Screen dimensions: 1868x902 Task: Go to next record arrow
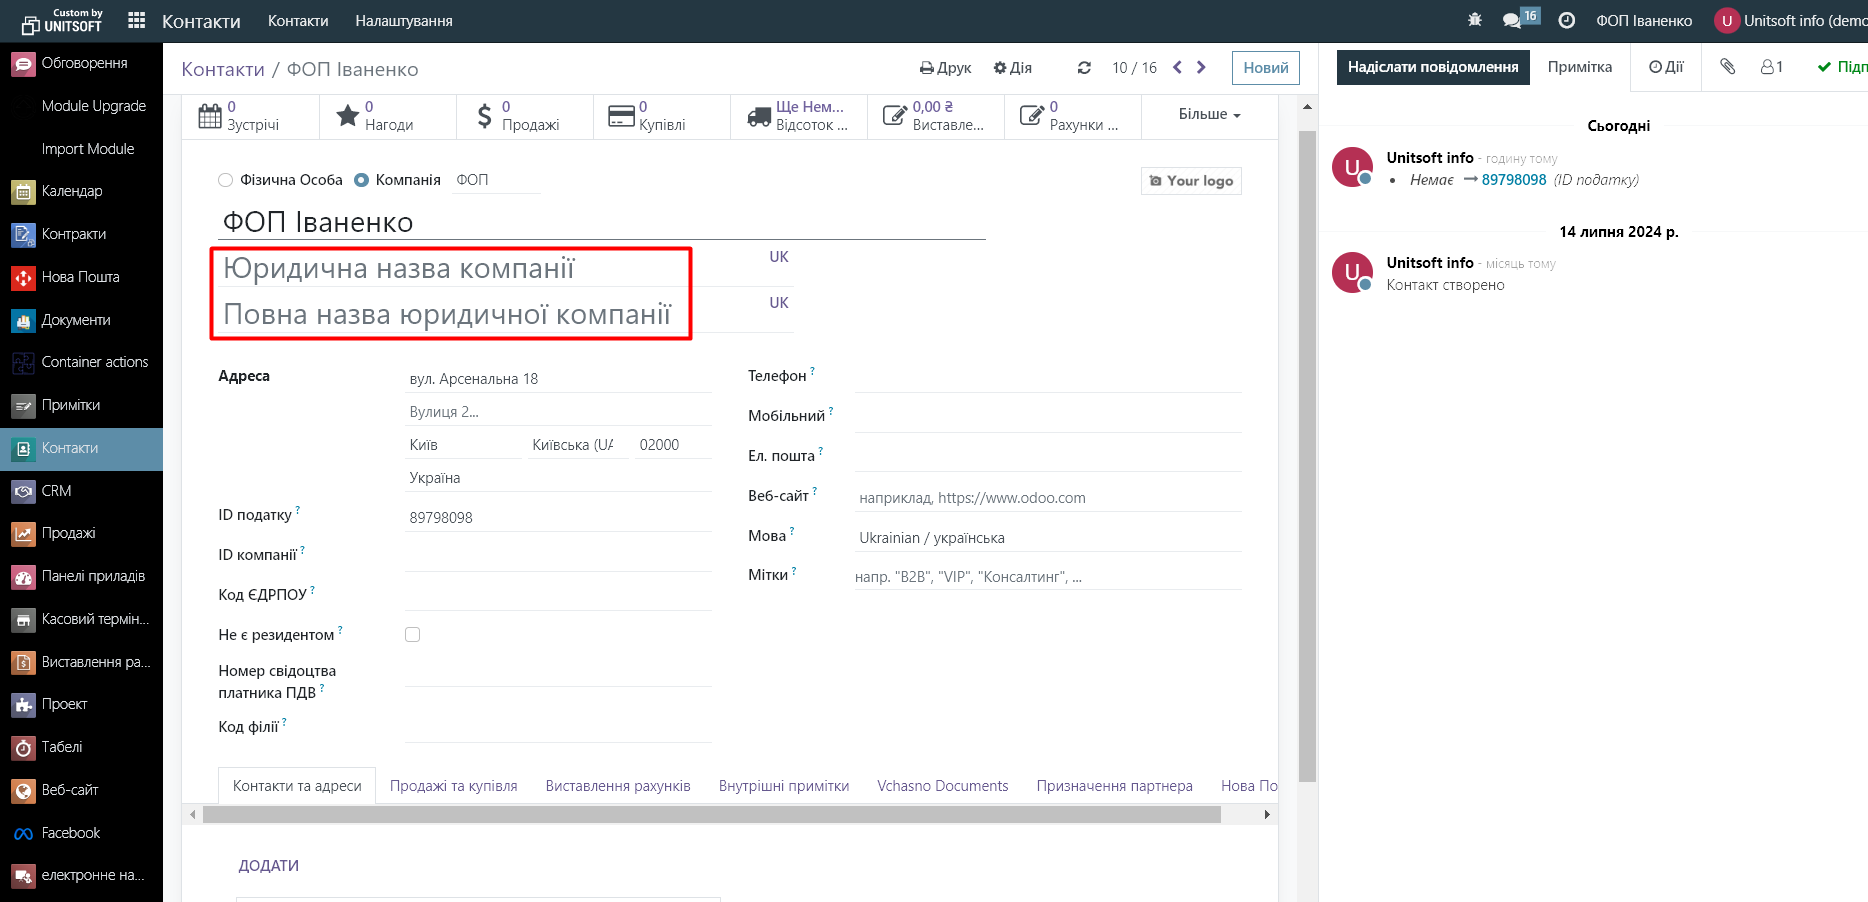click(1201, 67)
